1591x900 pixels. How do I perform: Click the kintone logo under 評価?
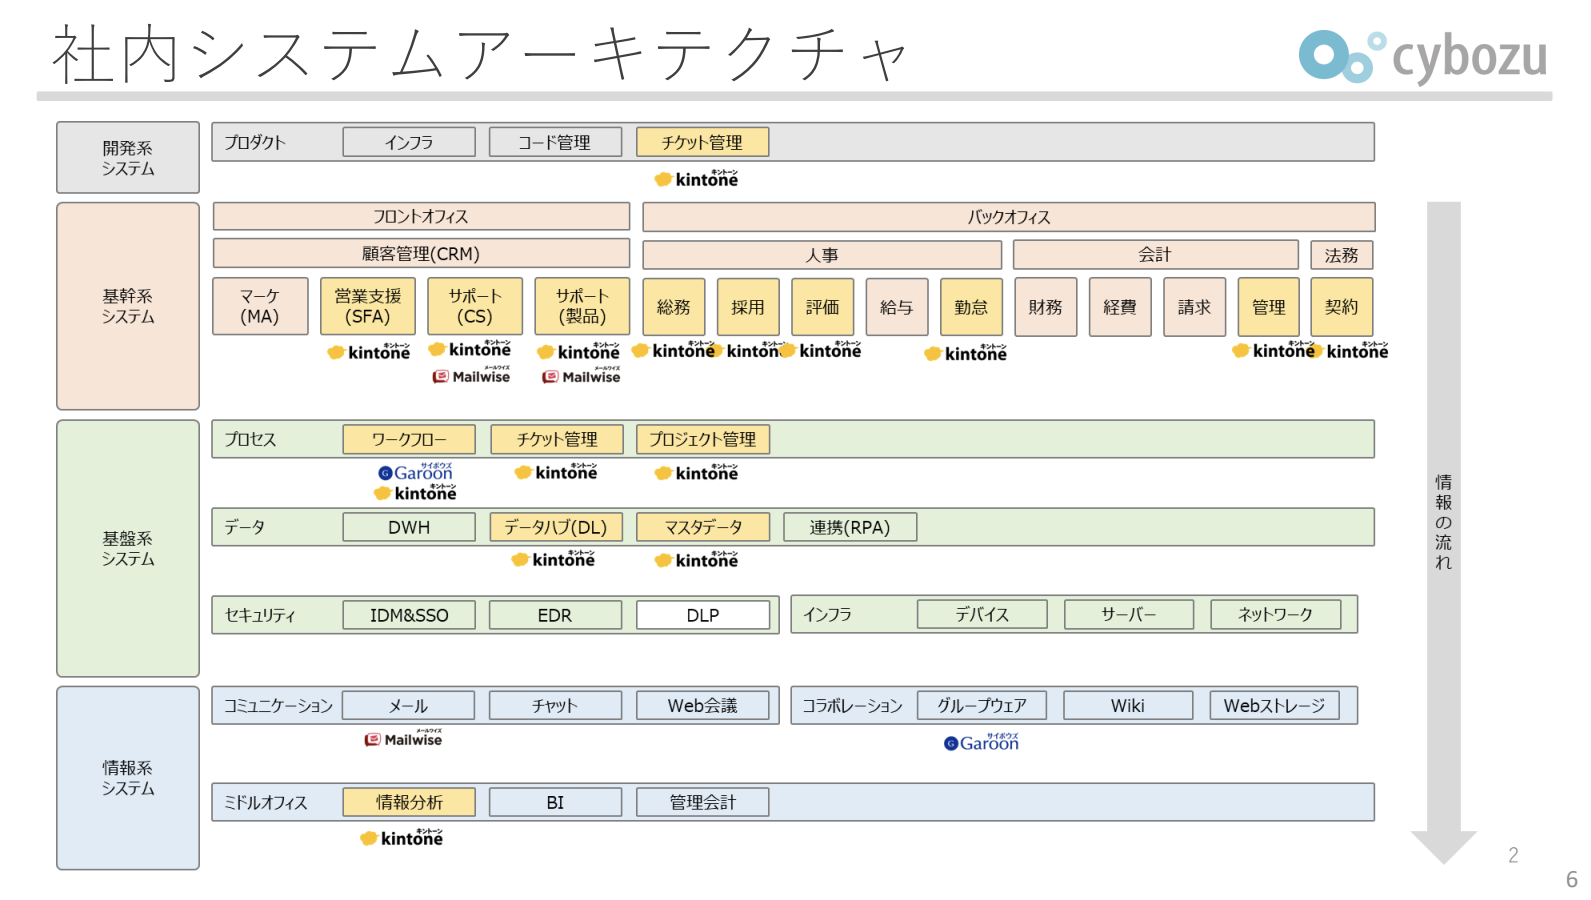(x=820, y=350)
